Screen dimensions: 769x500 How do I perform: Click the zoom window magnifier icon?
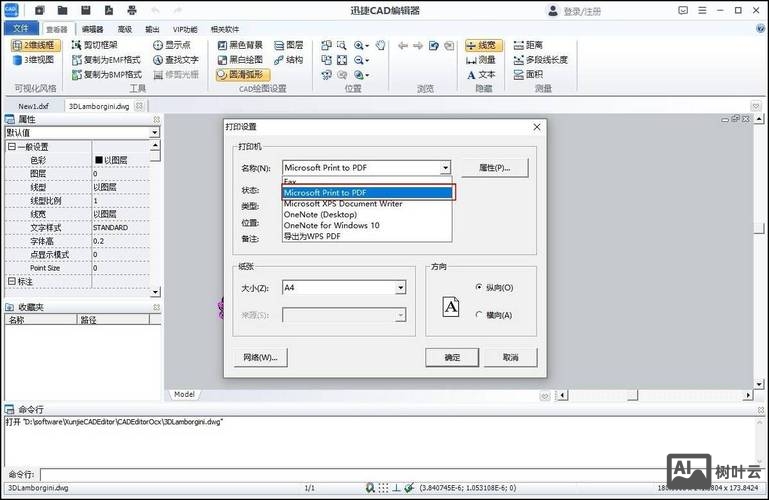[x=342, y=46]
